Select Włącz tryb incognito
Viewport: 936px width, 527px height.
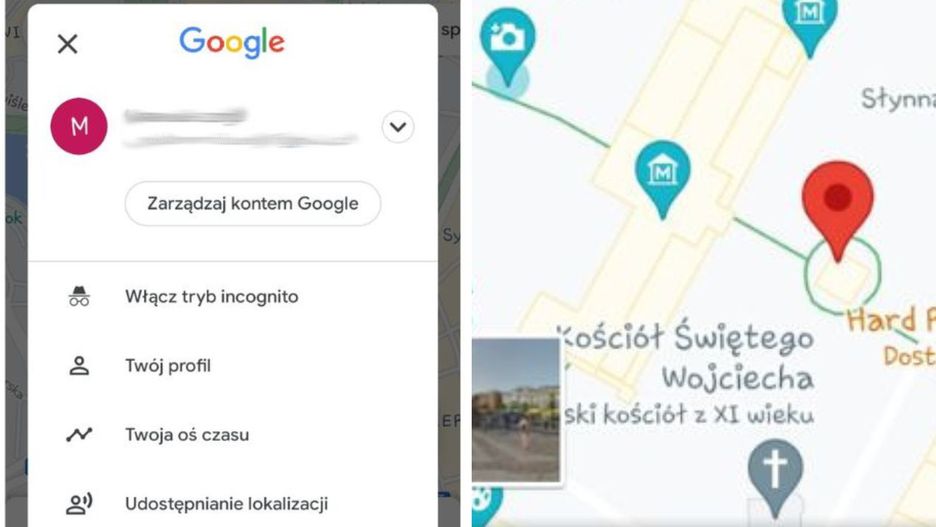212,297
